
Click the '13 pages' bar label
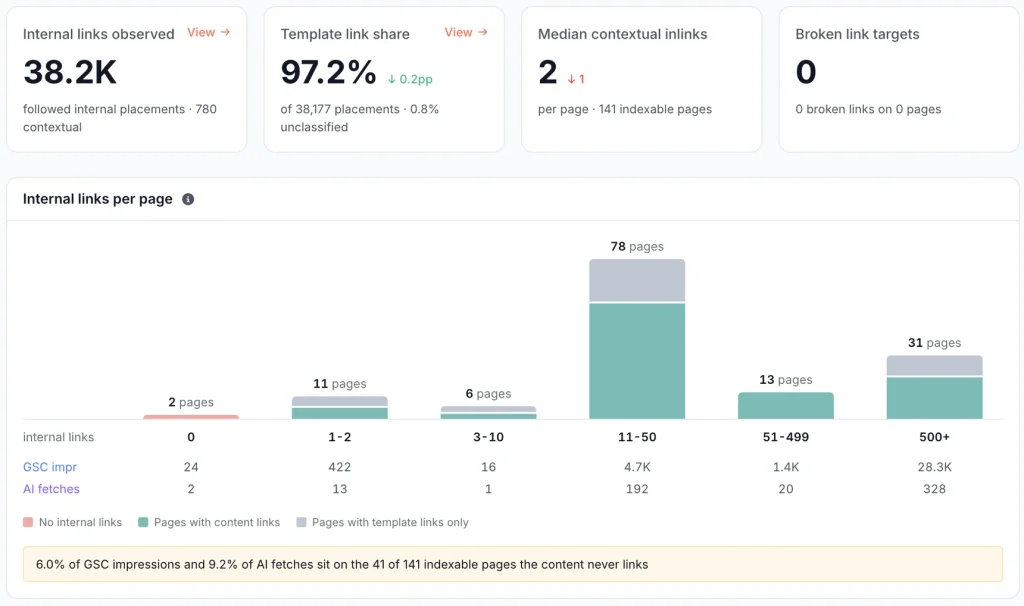point(786,379)
